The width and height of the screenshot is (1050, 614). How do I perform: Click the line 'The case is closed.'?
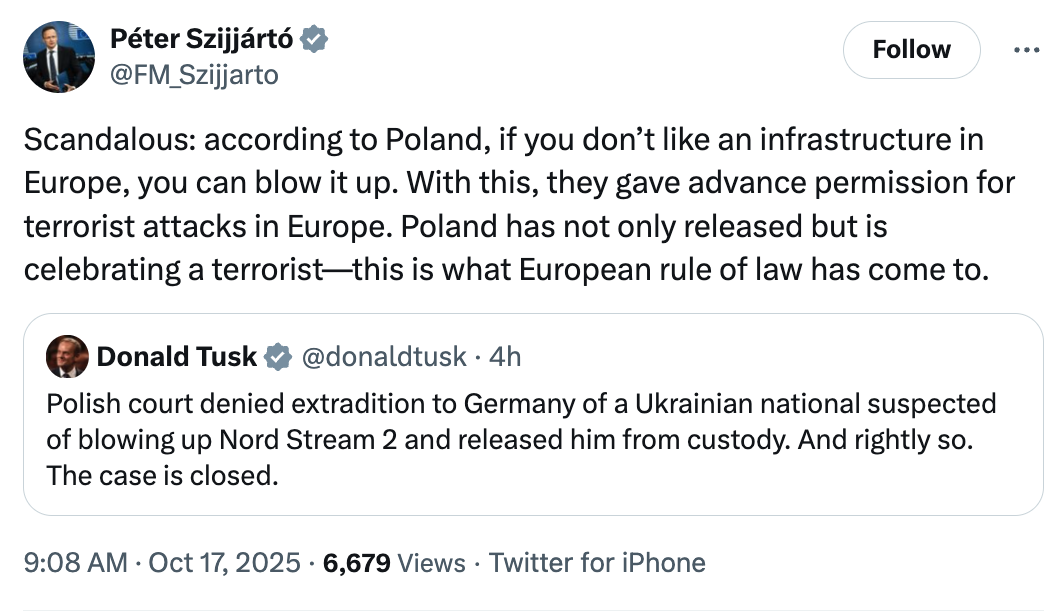tap(162, 475)
